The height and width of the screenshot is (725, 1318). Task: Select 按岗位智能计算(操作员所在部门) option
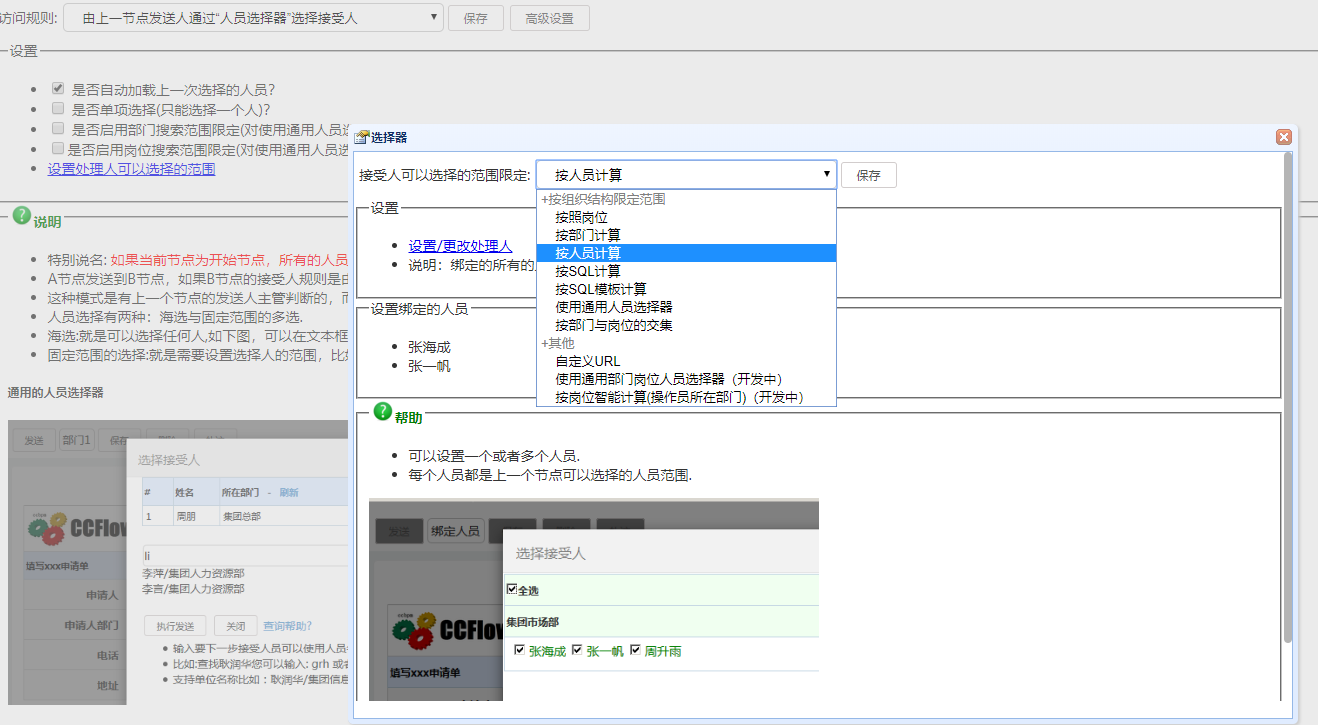(686, 397)
